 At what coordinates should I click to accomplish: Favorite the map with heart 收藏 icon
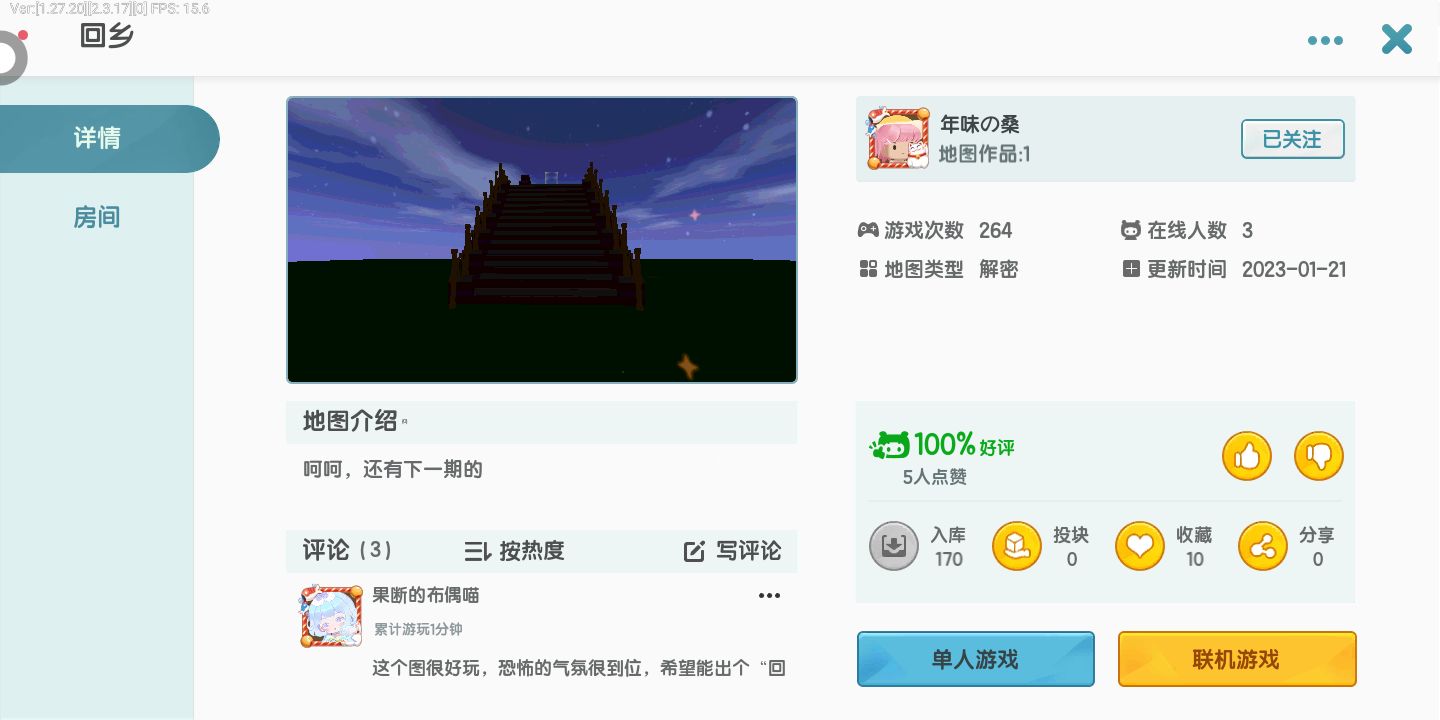click(1140, 546)
